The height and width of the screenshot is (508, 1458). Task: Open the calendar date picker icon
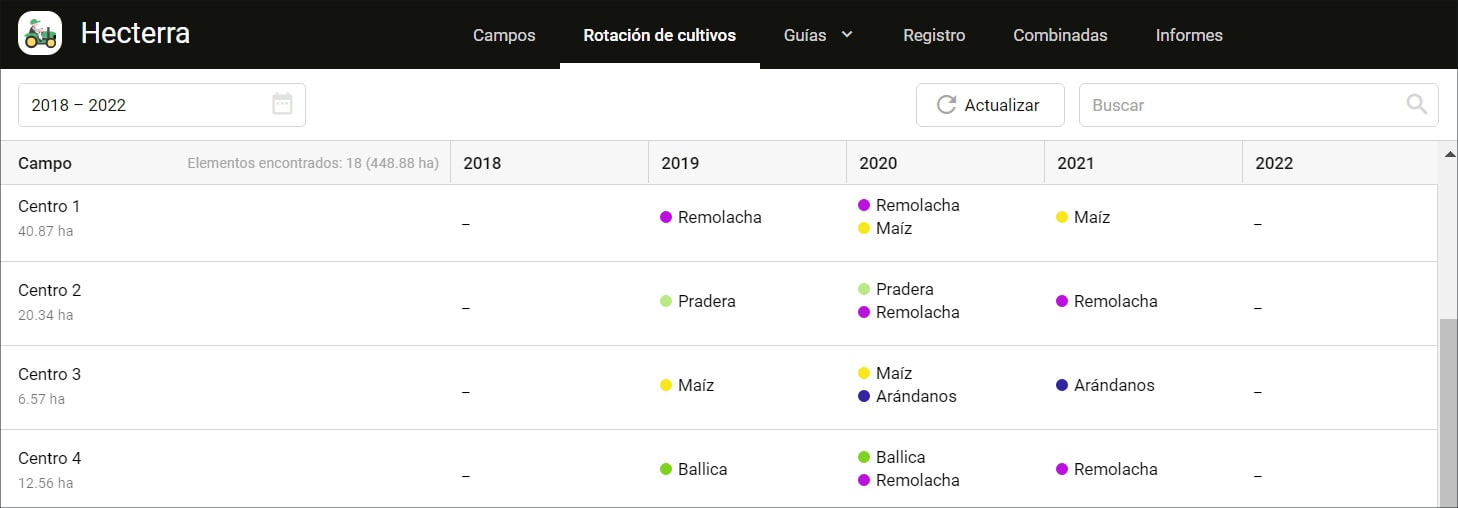[x=283, y=105]
